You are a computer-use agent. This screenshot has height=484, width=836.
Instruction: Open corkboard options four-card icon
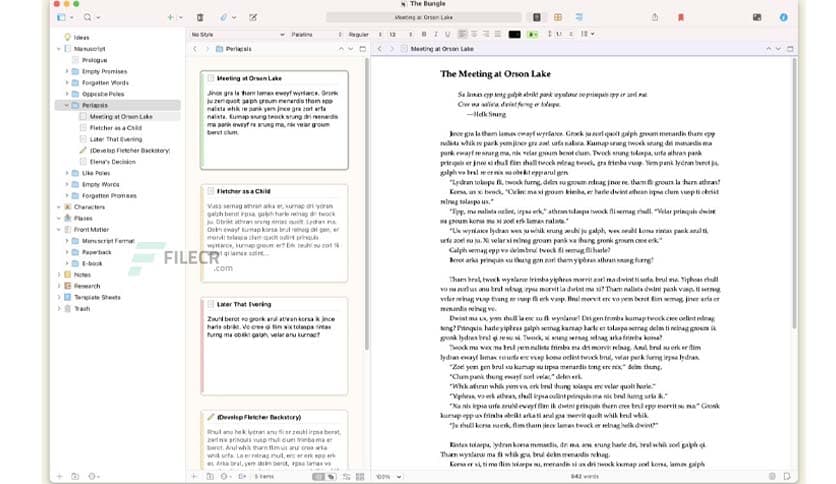click(x=360, y=477)
